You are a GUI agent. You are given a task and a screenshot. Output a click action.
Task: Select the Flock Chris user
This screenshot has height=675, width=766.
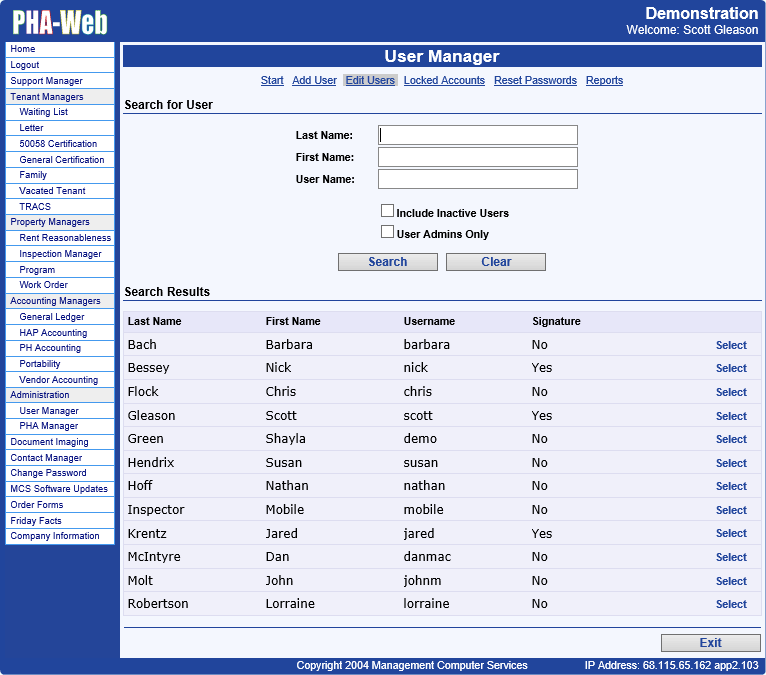pyautogui.click(x=731, y=392)
